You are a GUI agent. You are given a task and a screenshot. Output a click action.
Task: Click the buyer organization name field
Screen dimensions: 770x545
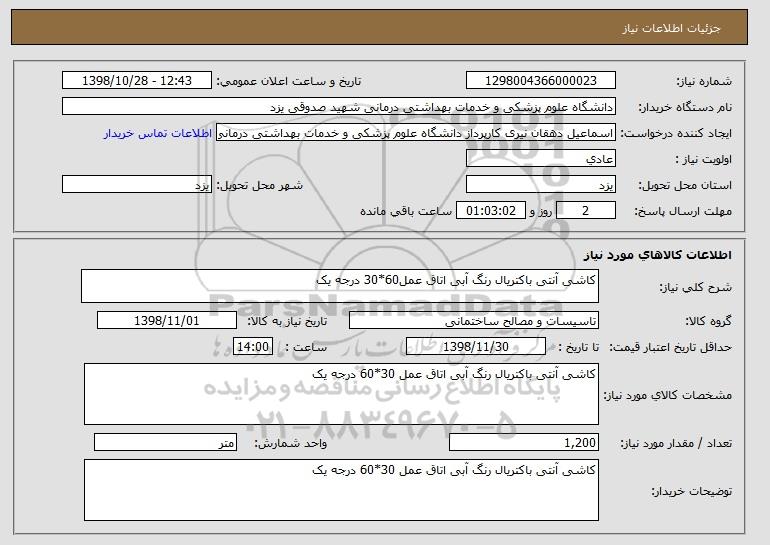(339, 107)
